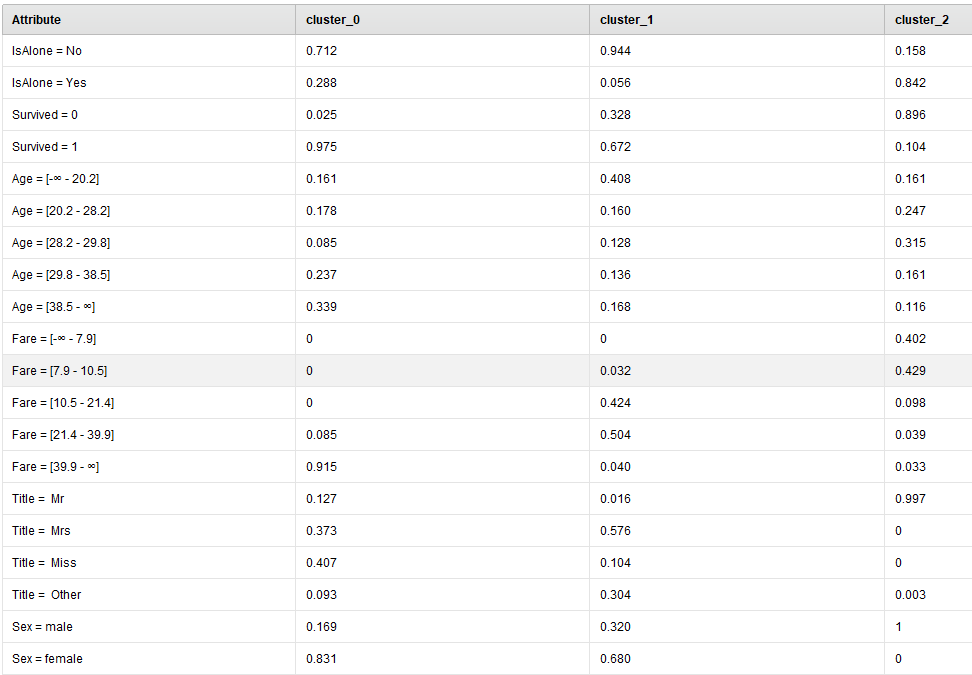Click the Title = Mrs attribute cell
Viewport: 972px width, 675px height.
tap(149, 531)
